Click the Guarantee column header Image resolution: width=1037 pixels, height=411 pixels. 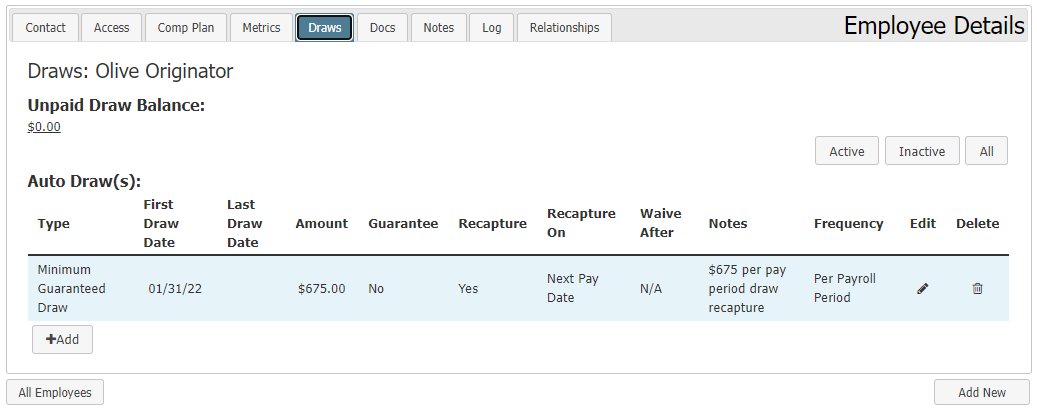(403, 224)
